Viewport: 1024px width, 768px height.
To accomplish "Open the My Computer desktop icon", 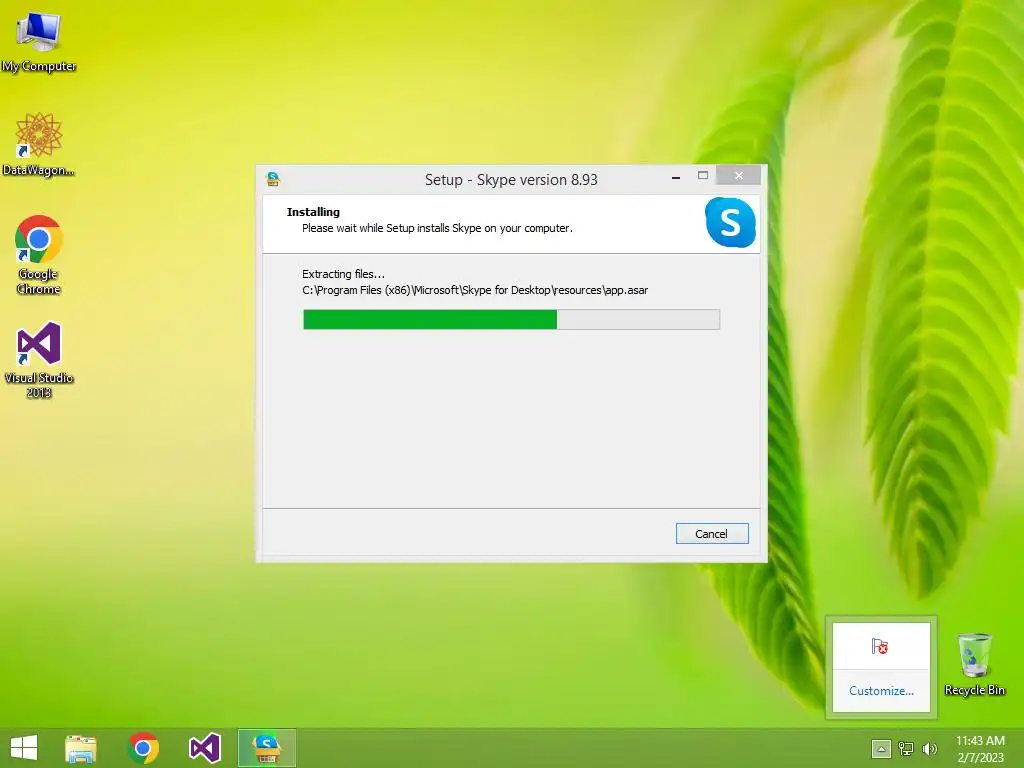I will [x=39, y=42].
